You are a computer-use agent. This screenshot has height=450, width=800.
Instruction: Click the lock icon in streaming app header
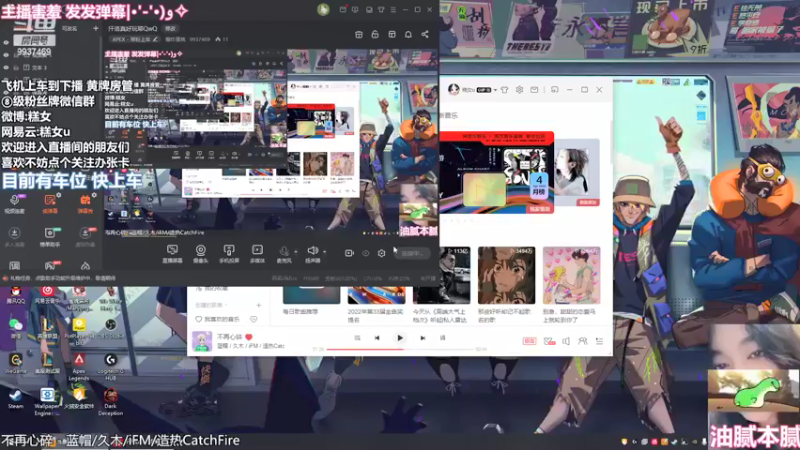coord(375,34)
